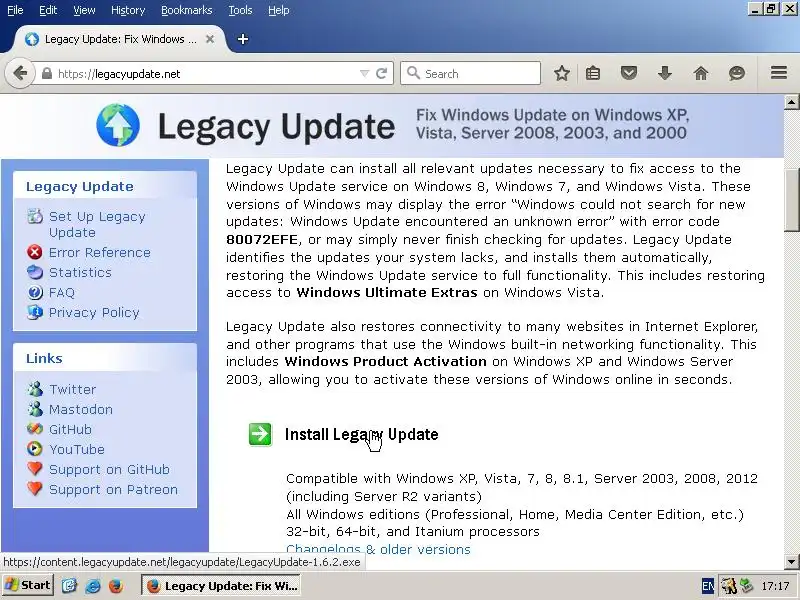Visit the Twitter link
This screenshot has height=600, width=800.
[72, 389]
